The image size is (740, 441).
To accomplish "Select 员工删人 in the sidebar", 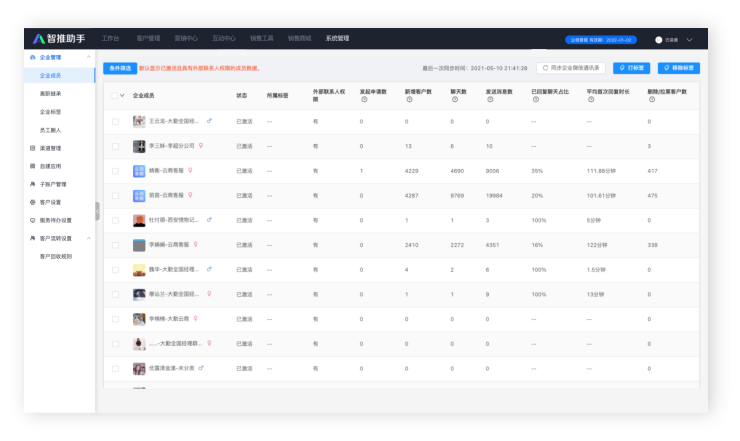I will (x=50, y=130).
